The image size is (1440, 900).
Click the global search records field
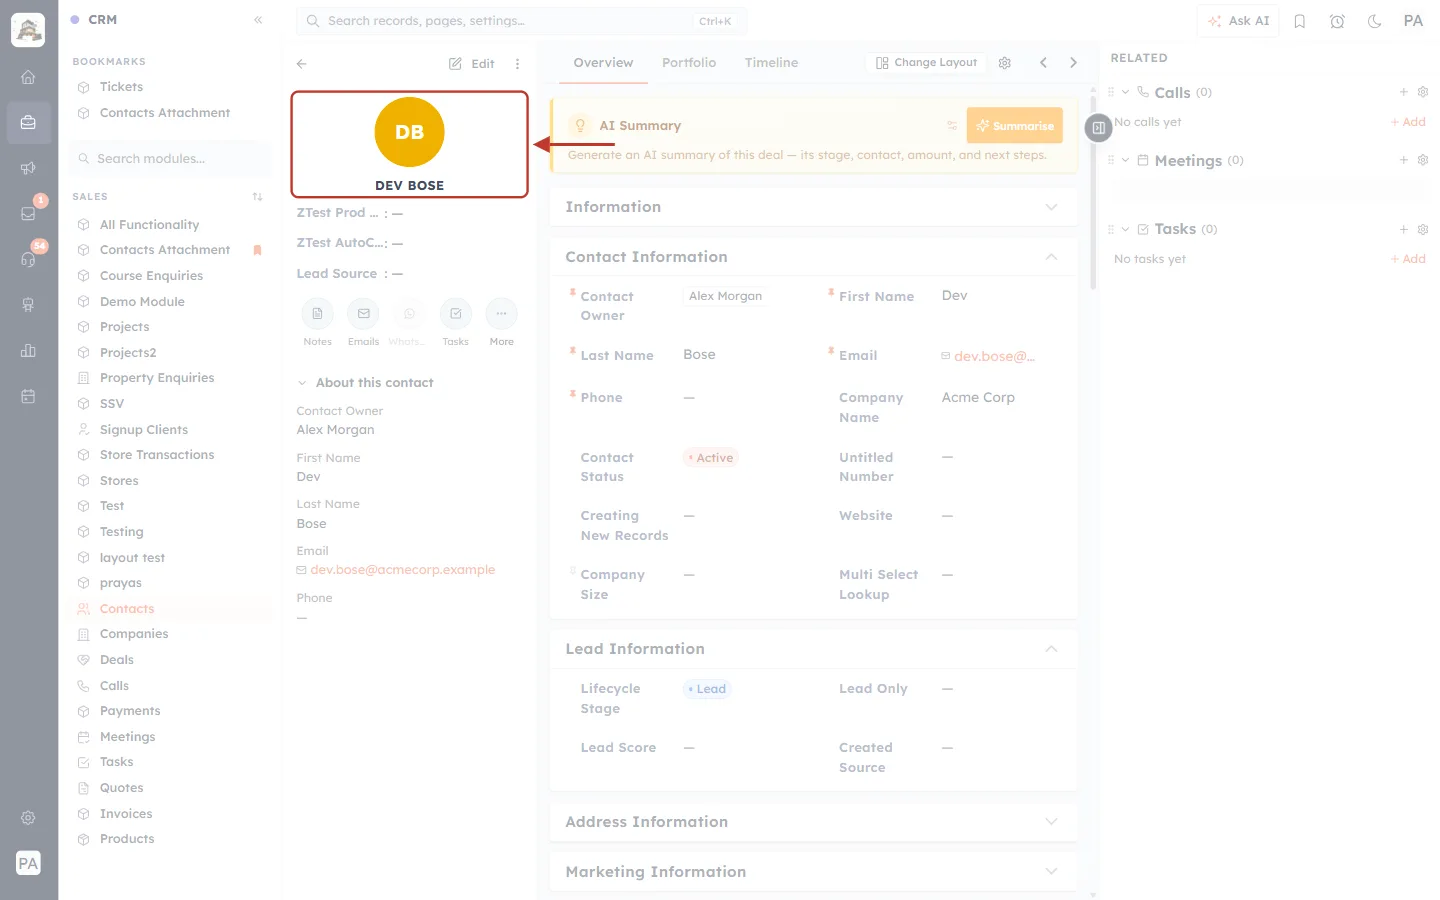point(521,21)
